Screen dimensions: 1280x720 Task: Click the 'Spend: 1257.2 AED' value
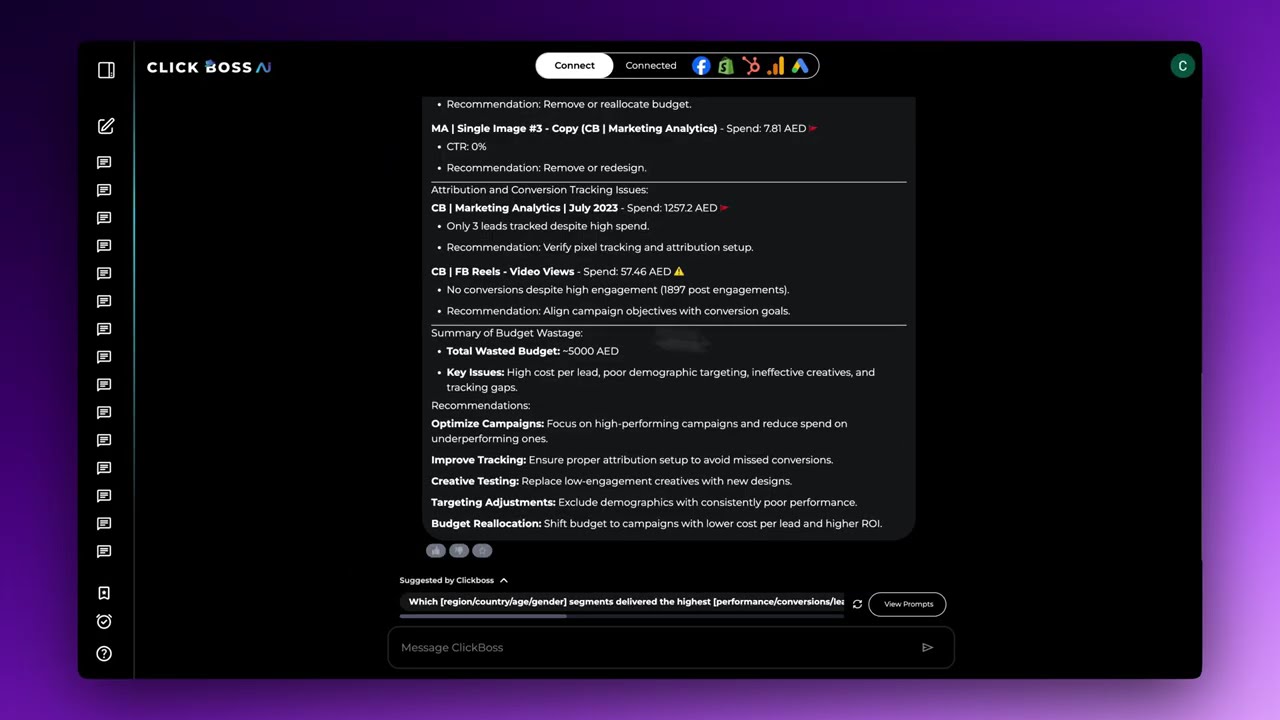(x=672, y=208)
